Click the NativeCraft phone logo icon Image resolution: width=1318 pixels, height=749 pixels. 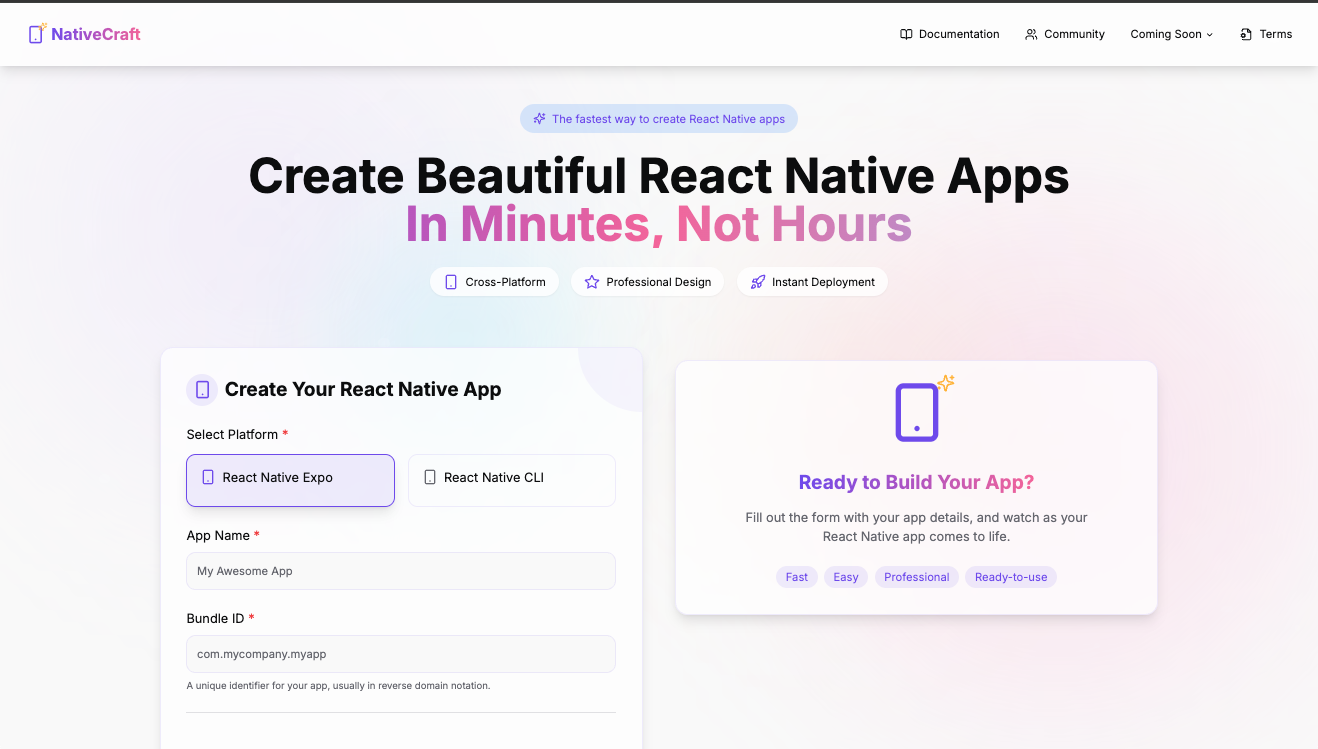pos(37,33)
